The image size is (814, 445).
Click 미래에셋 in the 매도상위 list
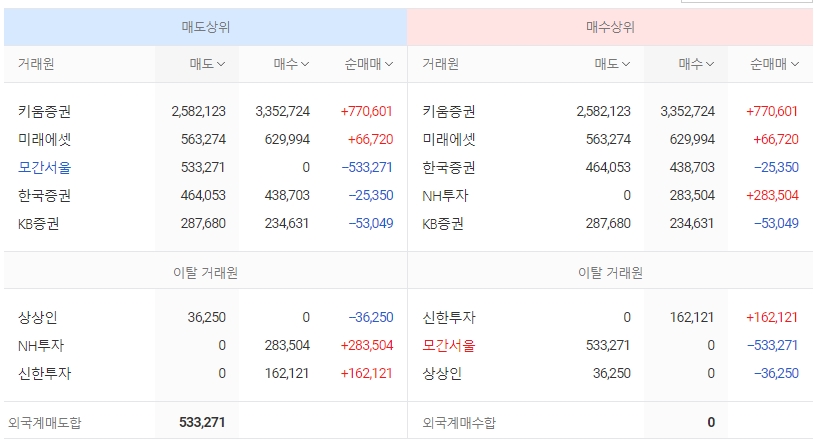click(44, 139)
